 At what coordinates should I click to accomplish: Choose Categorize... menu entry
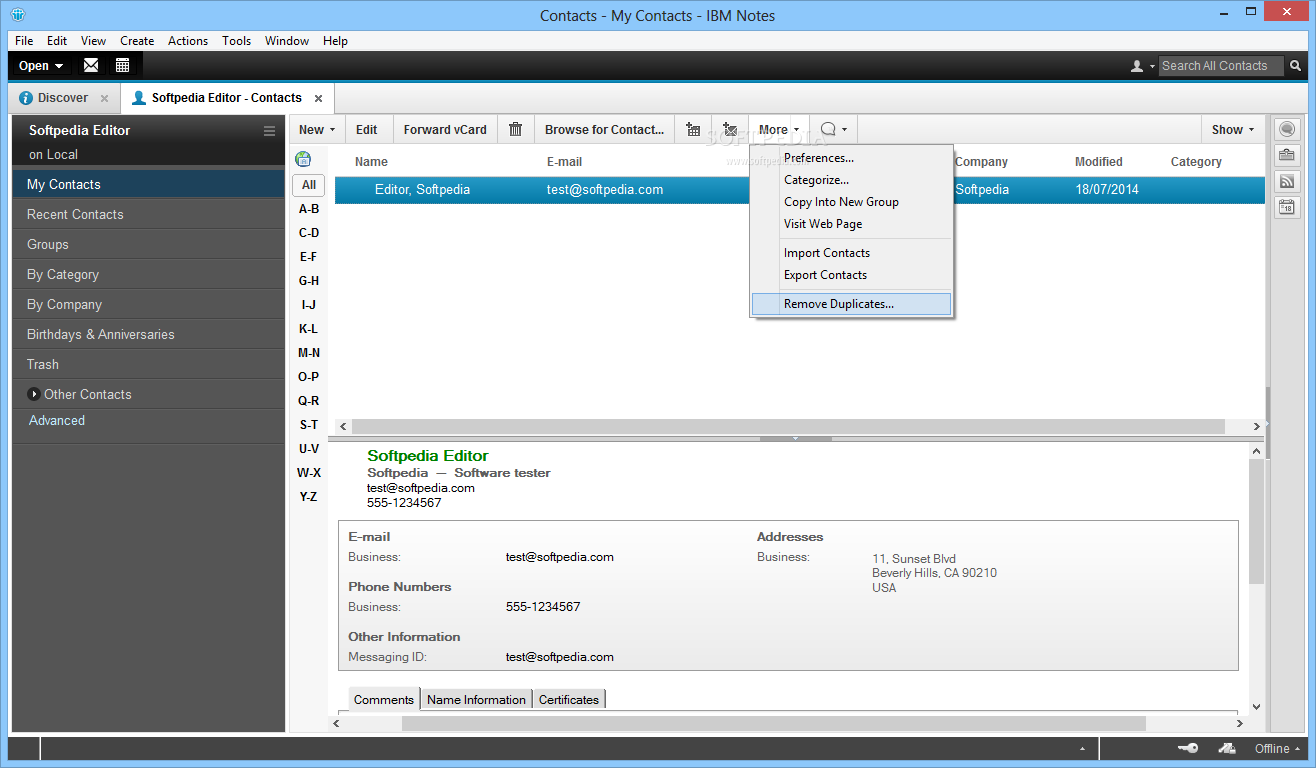tap(851, 180)
